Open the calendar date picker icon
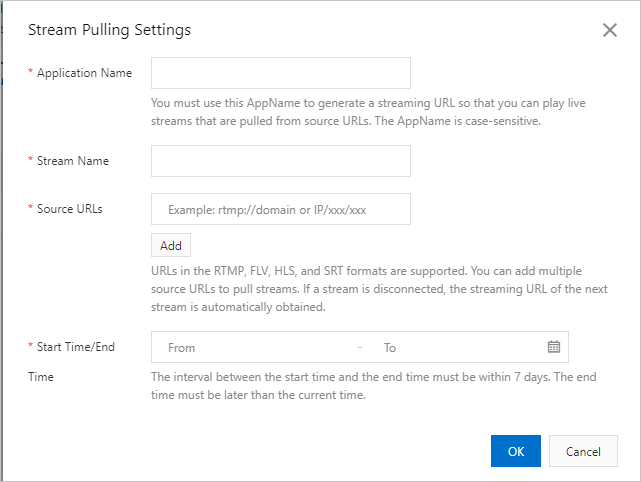The image size is (641, 482). (x=554, y=347)
